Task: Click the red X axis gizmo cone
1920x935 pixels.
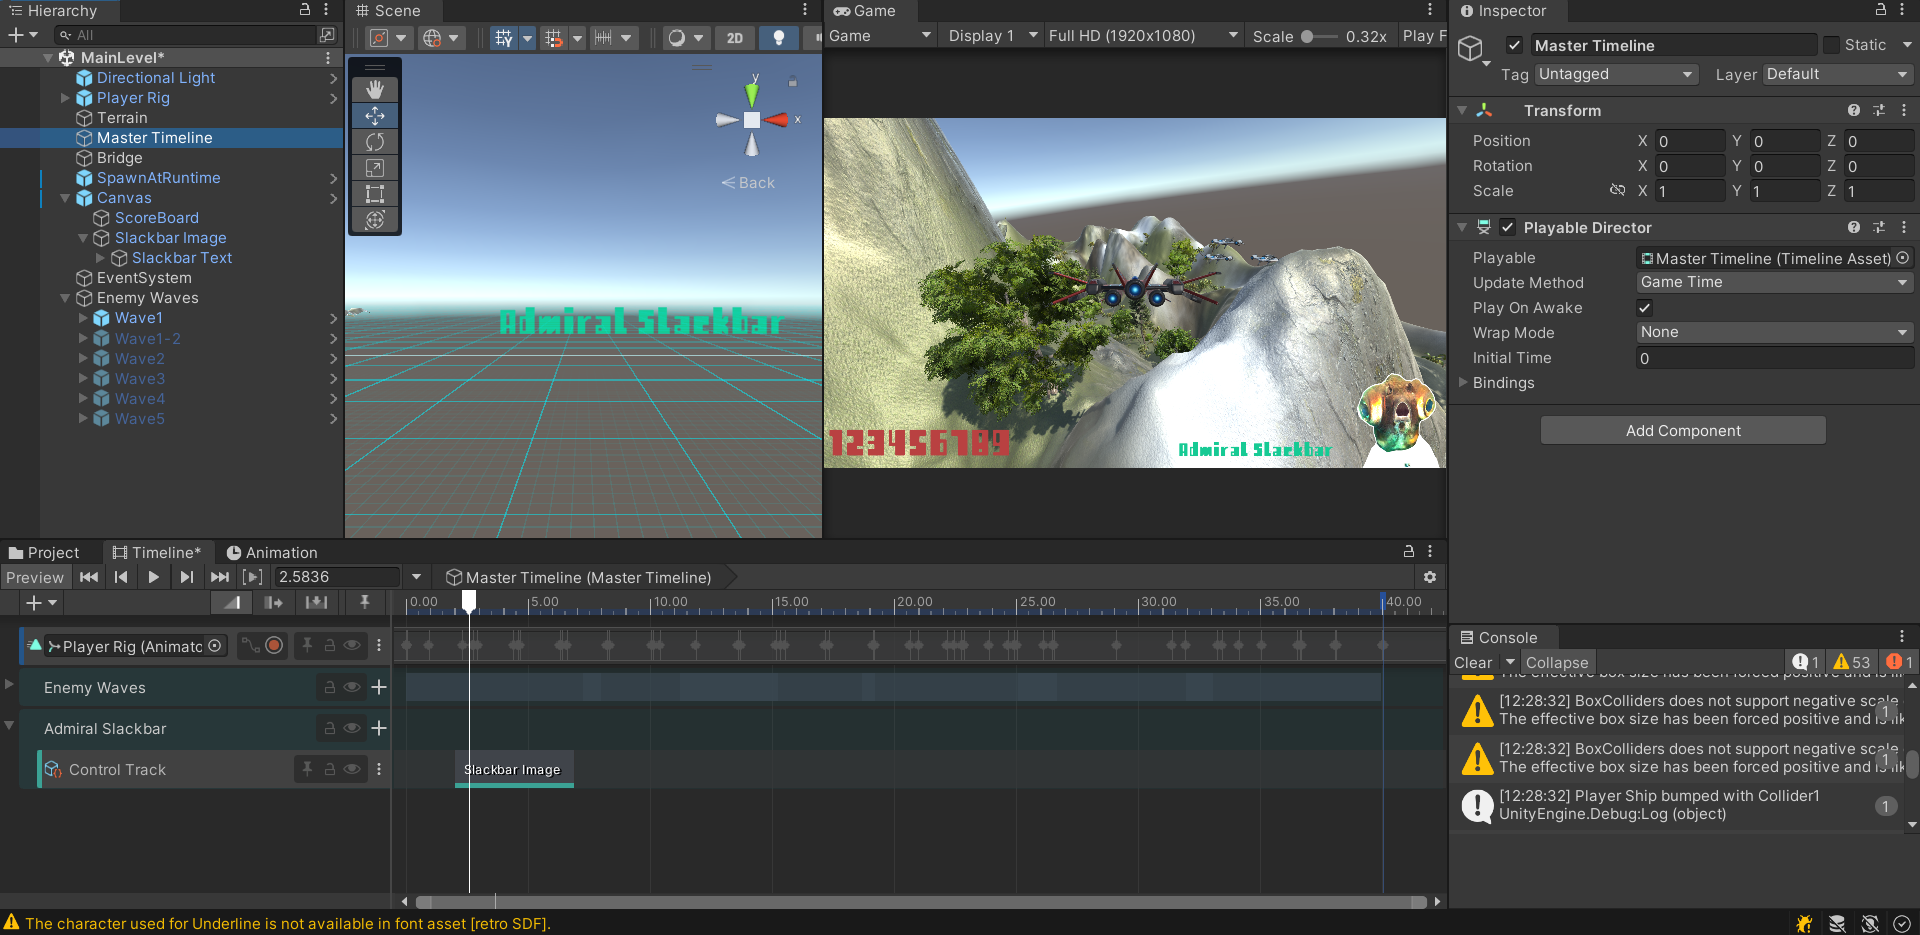Action: (x=776, y=120)
